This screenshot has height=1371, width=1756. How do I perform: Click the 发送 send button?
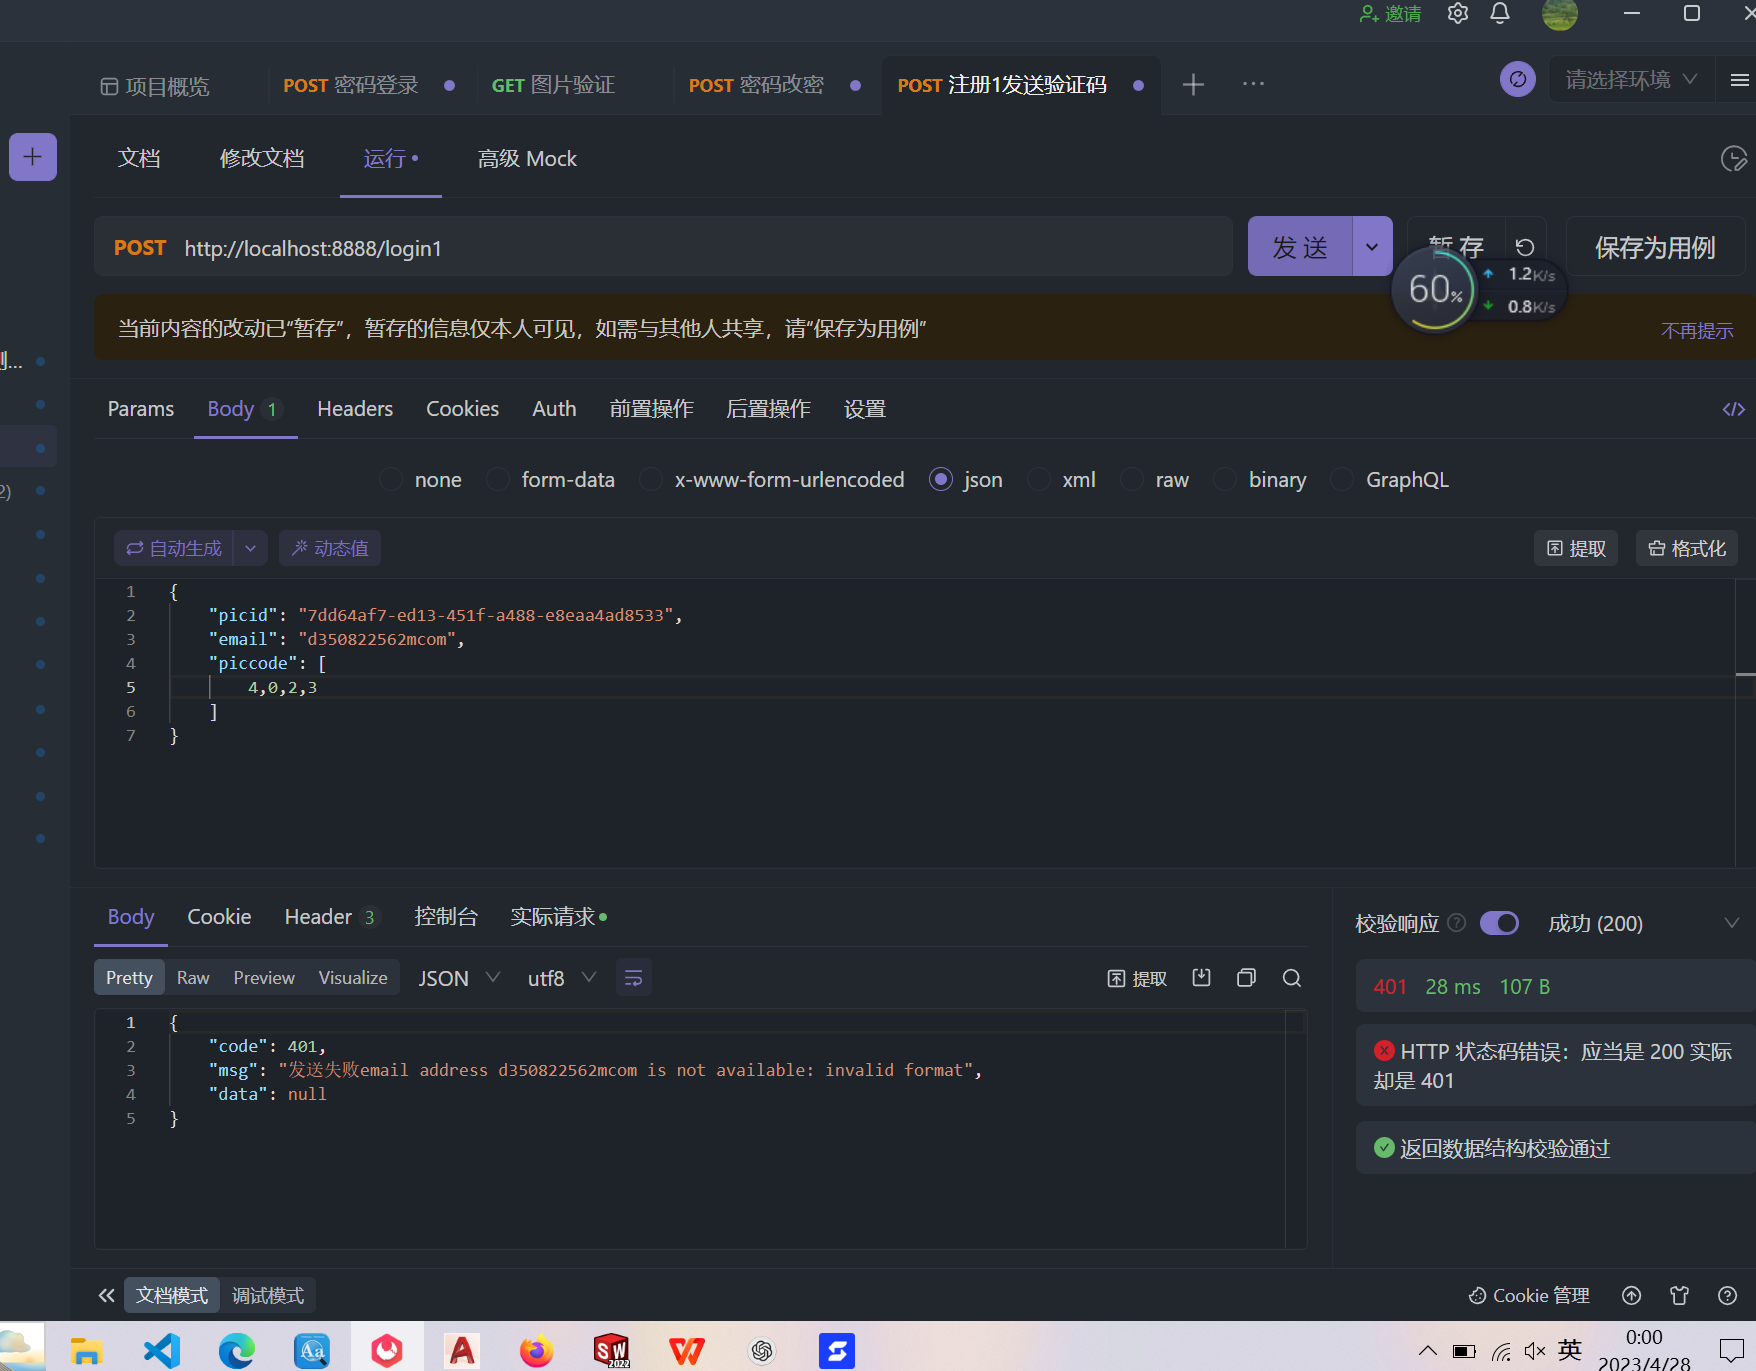[1300, 247]
